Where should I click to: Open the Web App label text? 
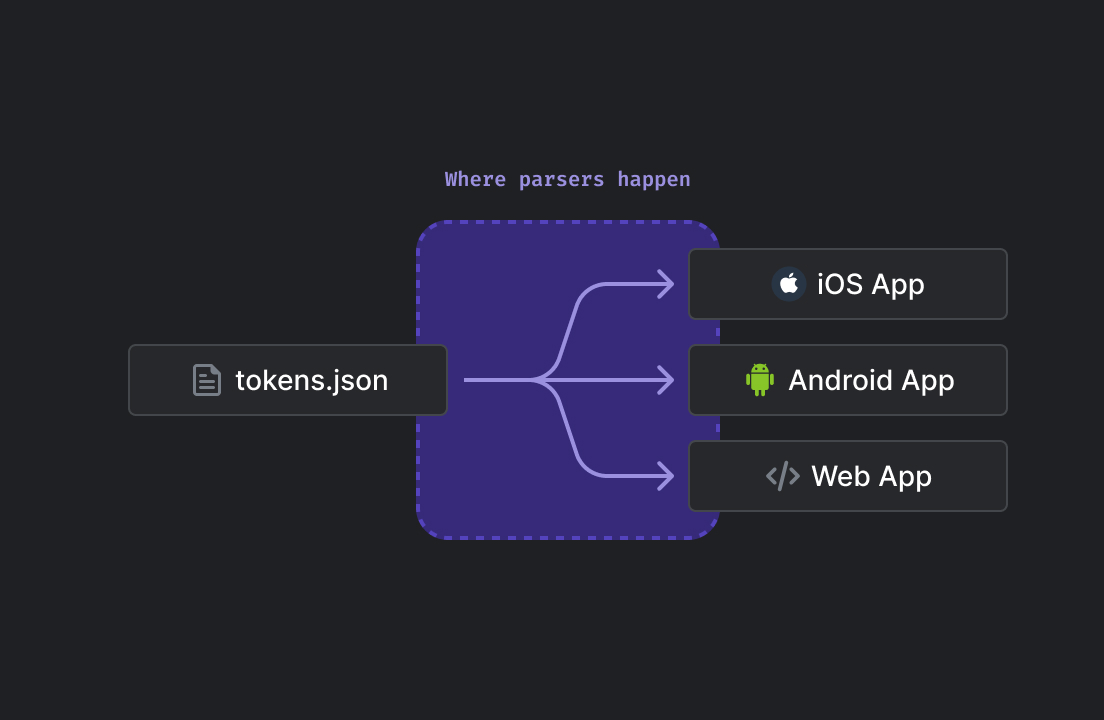pyautogui.click(x=871, y=476)
